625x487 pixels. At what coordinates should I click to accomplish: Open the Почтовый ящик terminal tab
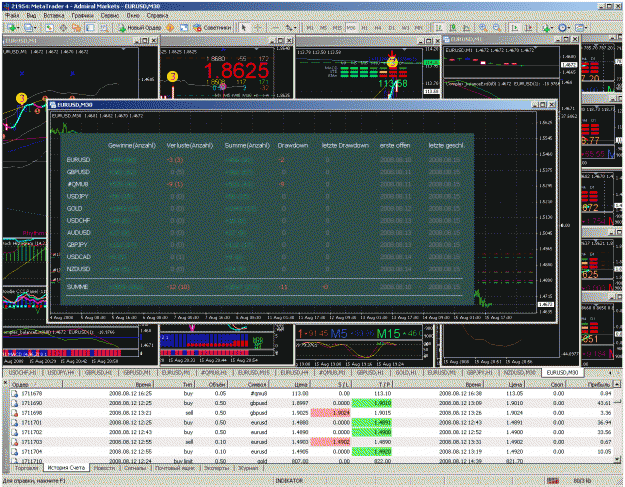(x=175, y=468)
